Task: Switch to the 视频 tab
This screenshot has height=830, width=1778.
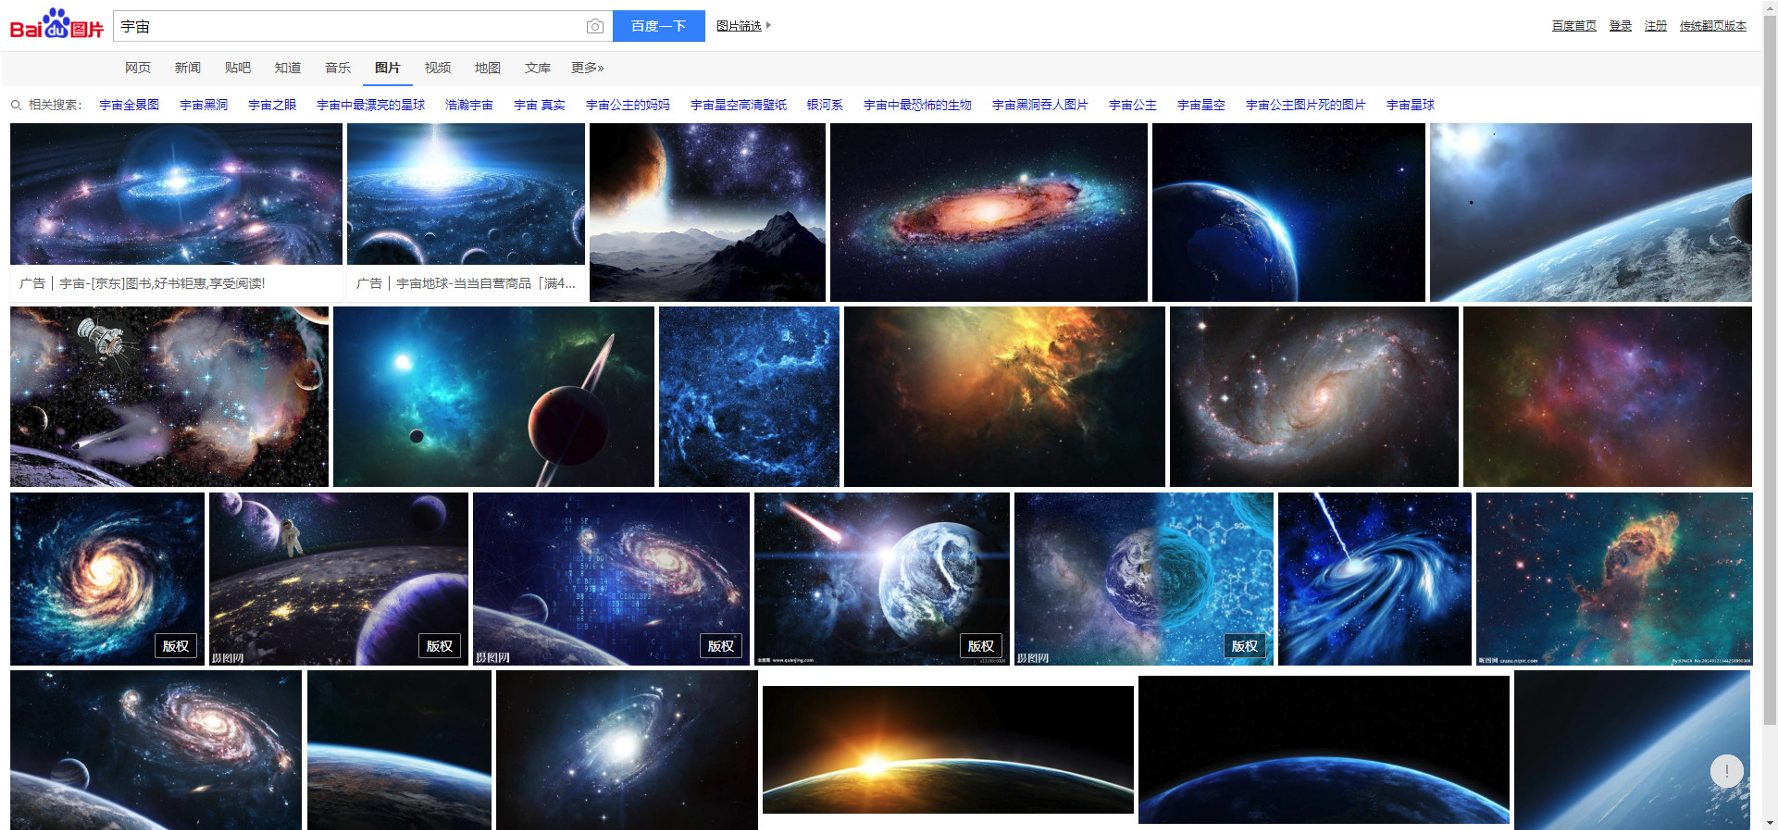Action: click(x=437, y=68)
